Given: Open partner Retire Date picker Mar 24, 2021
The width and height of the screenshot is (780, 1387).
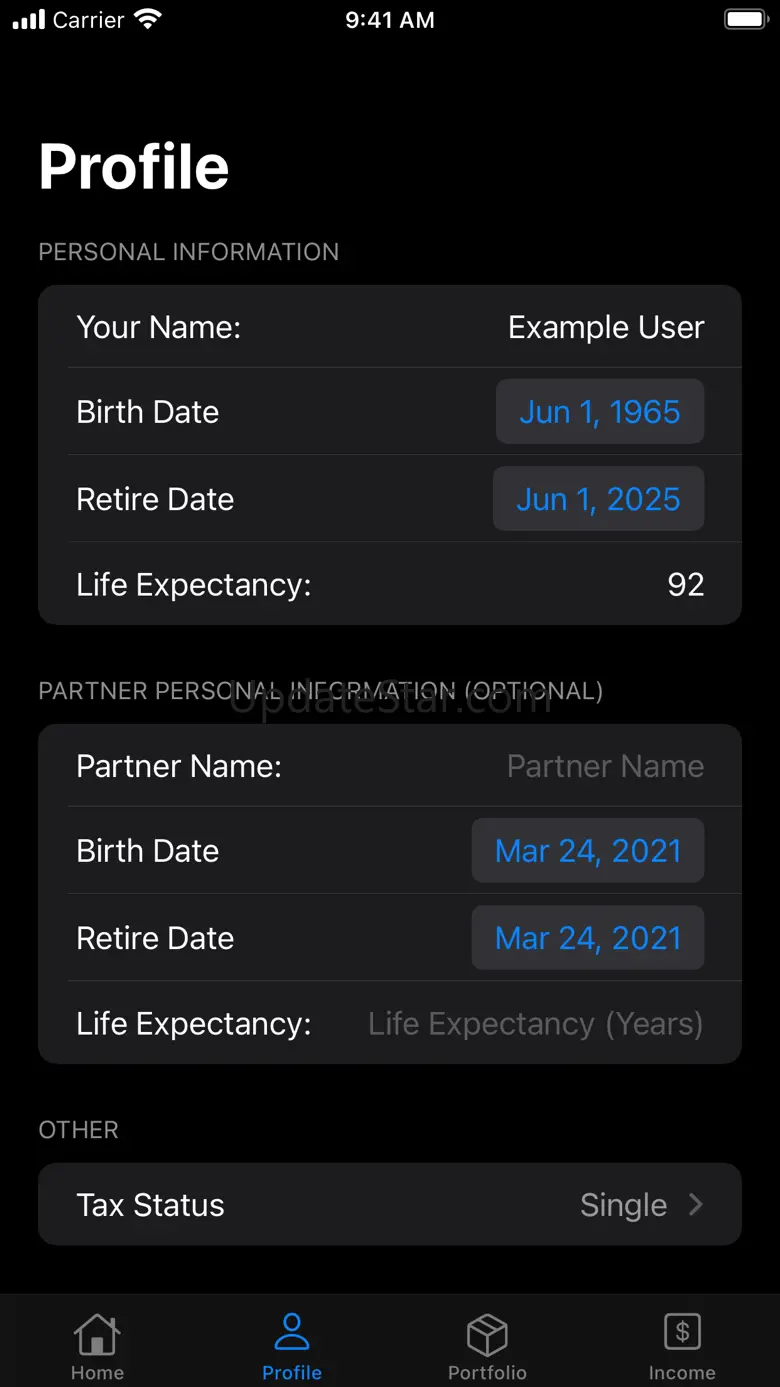Looking at the screenshot, I should (x=588, y=938).
